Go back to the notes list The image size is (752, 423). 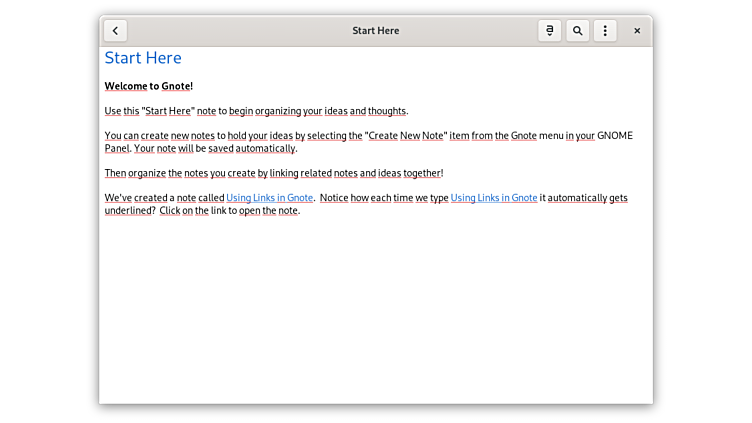coord(115,31)
